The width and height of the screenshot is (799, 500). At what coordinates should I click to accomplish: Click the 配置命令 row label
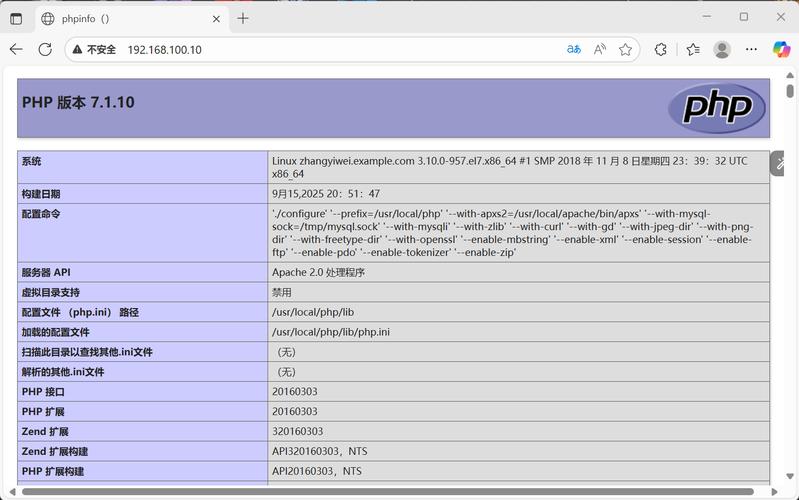tap(41, 214)
